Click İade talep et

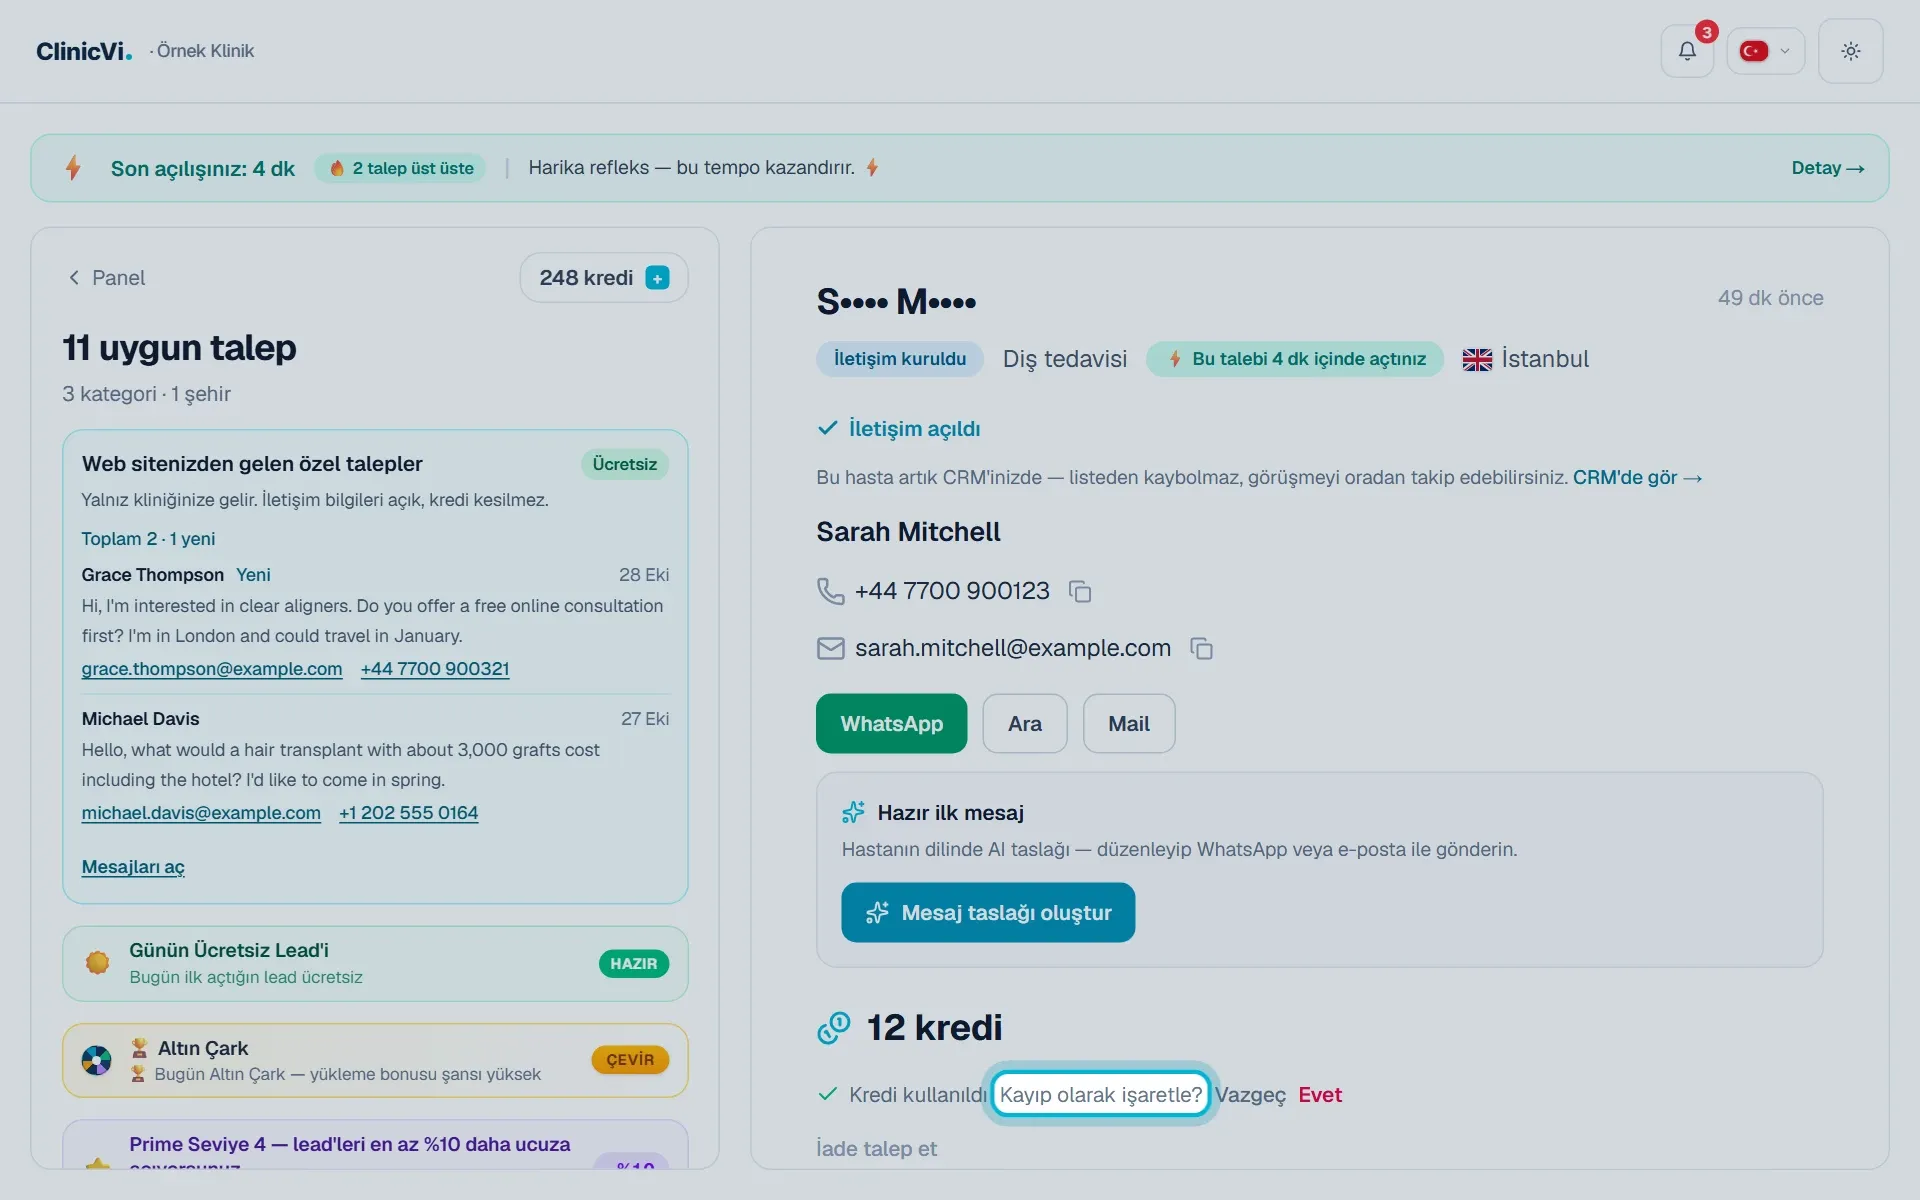(876, 1149)
